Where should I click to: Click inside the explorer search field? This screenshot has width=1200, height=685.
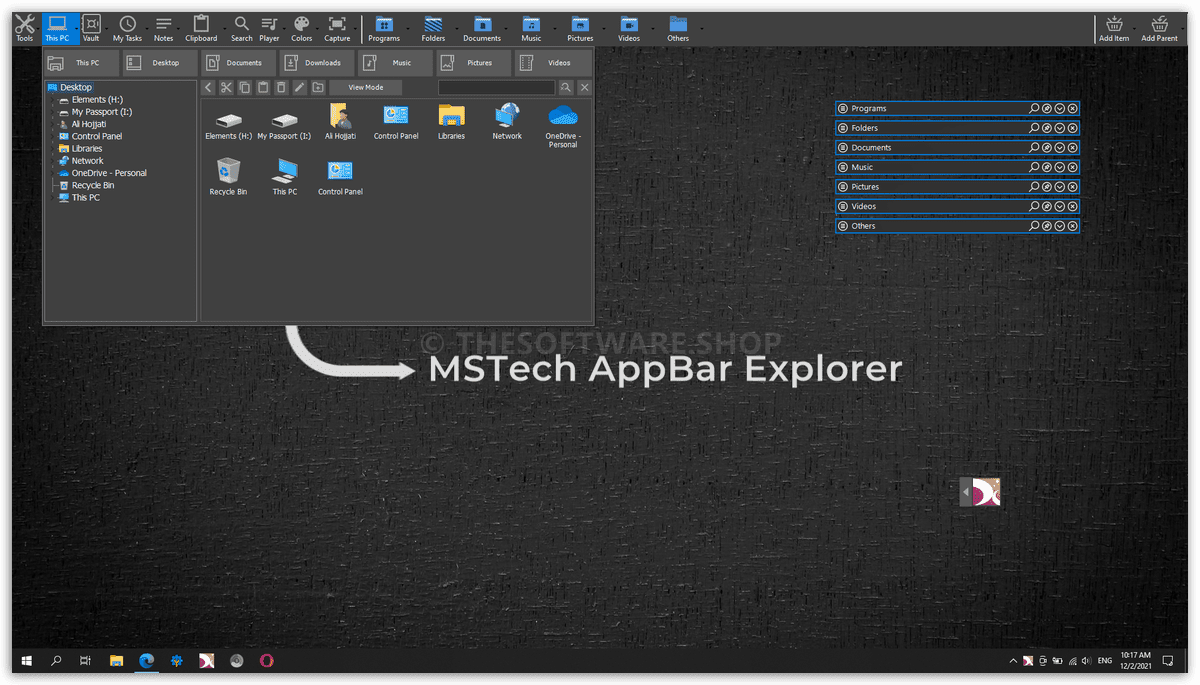pyautogui.click(x=496, y=88)
